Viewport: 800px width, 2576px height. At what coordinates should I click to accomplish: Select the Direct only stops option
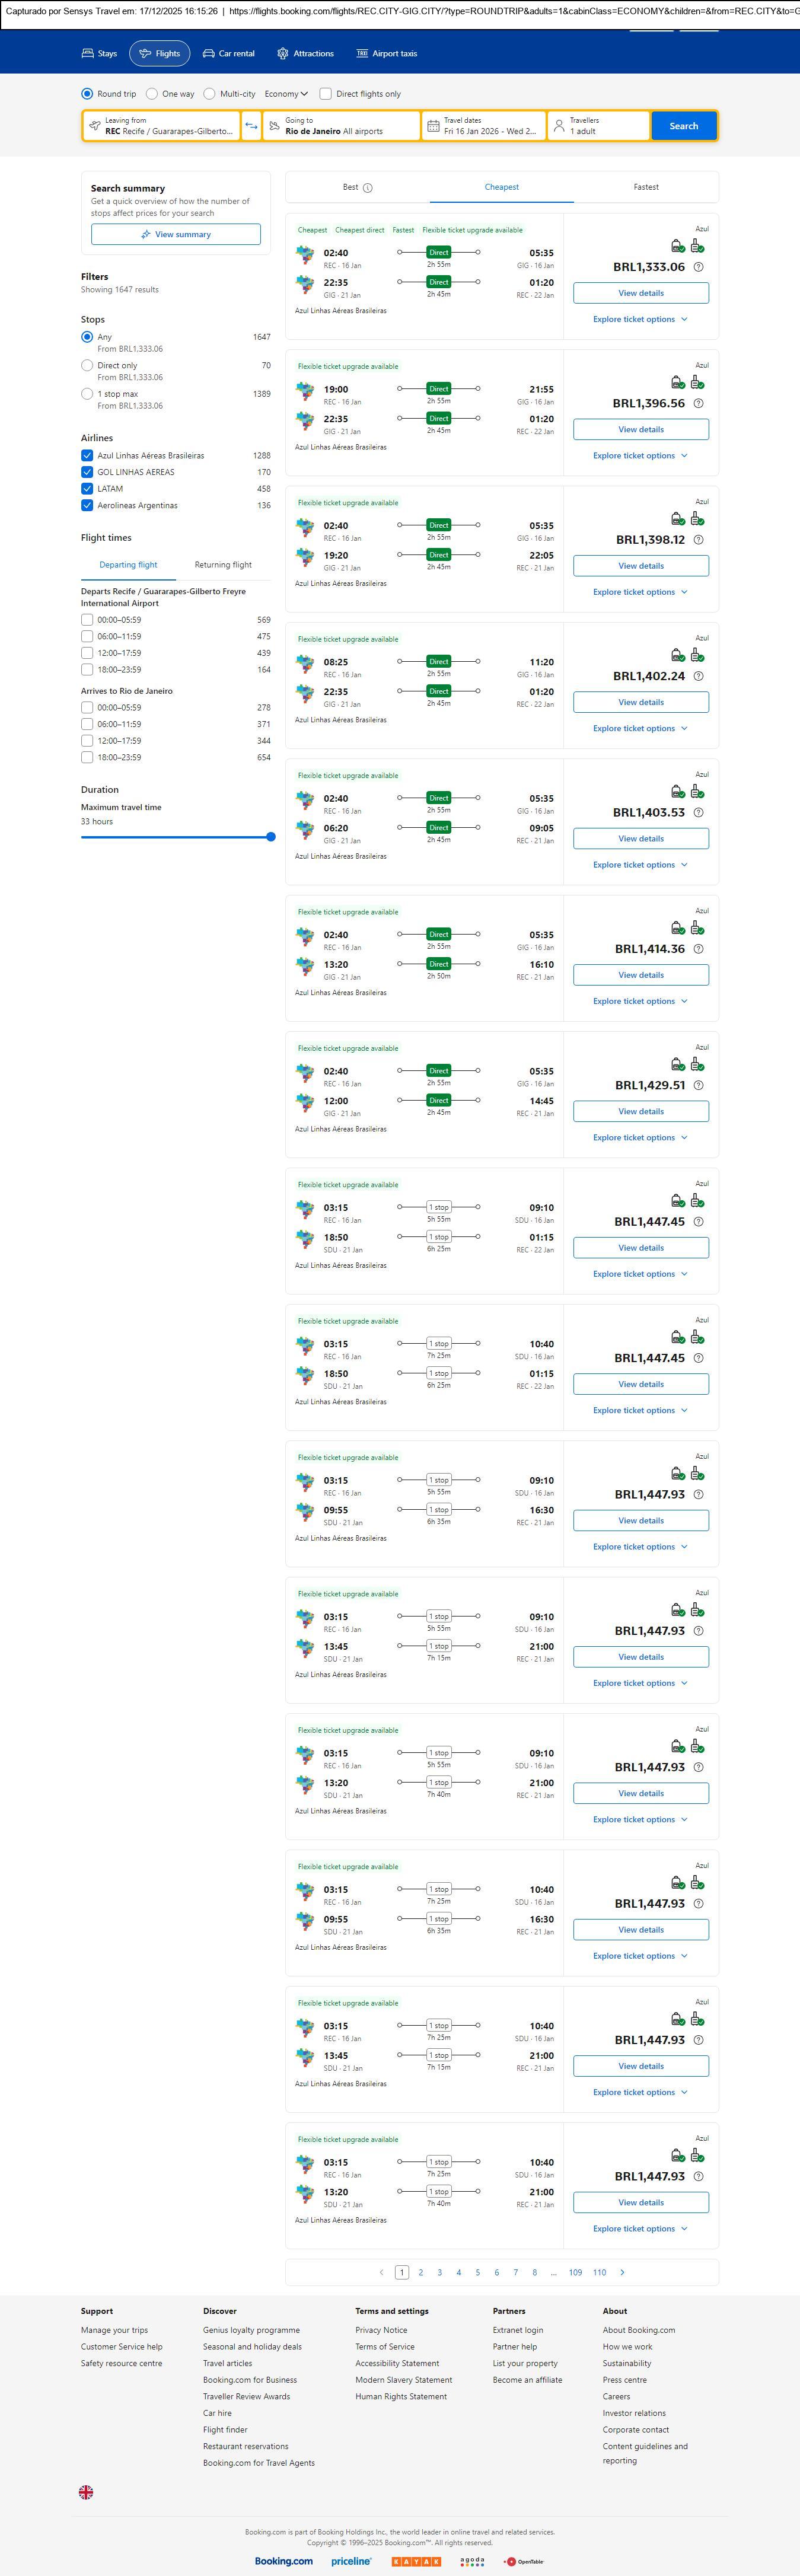[87, 366]
